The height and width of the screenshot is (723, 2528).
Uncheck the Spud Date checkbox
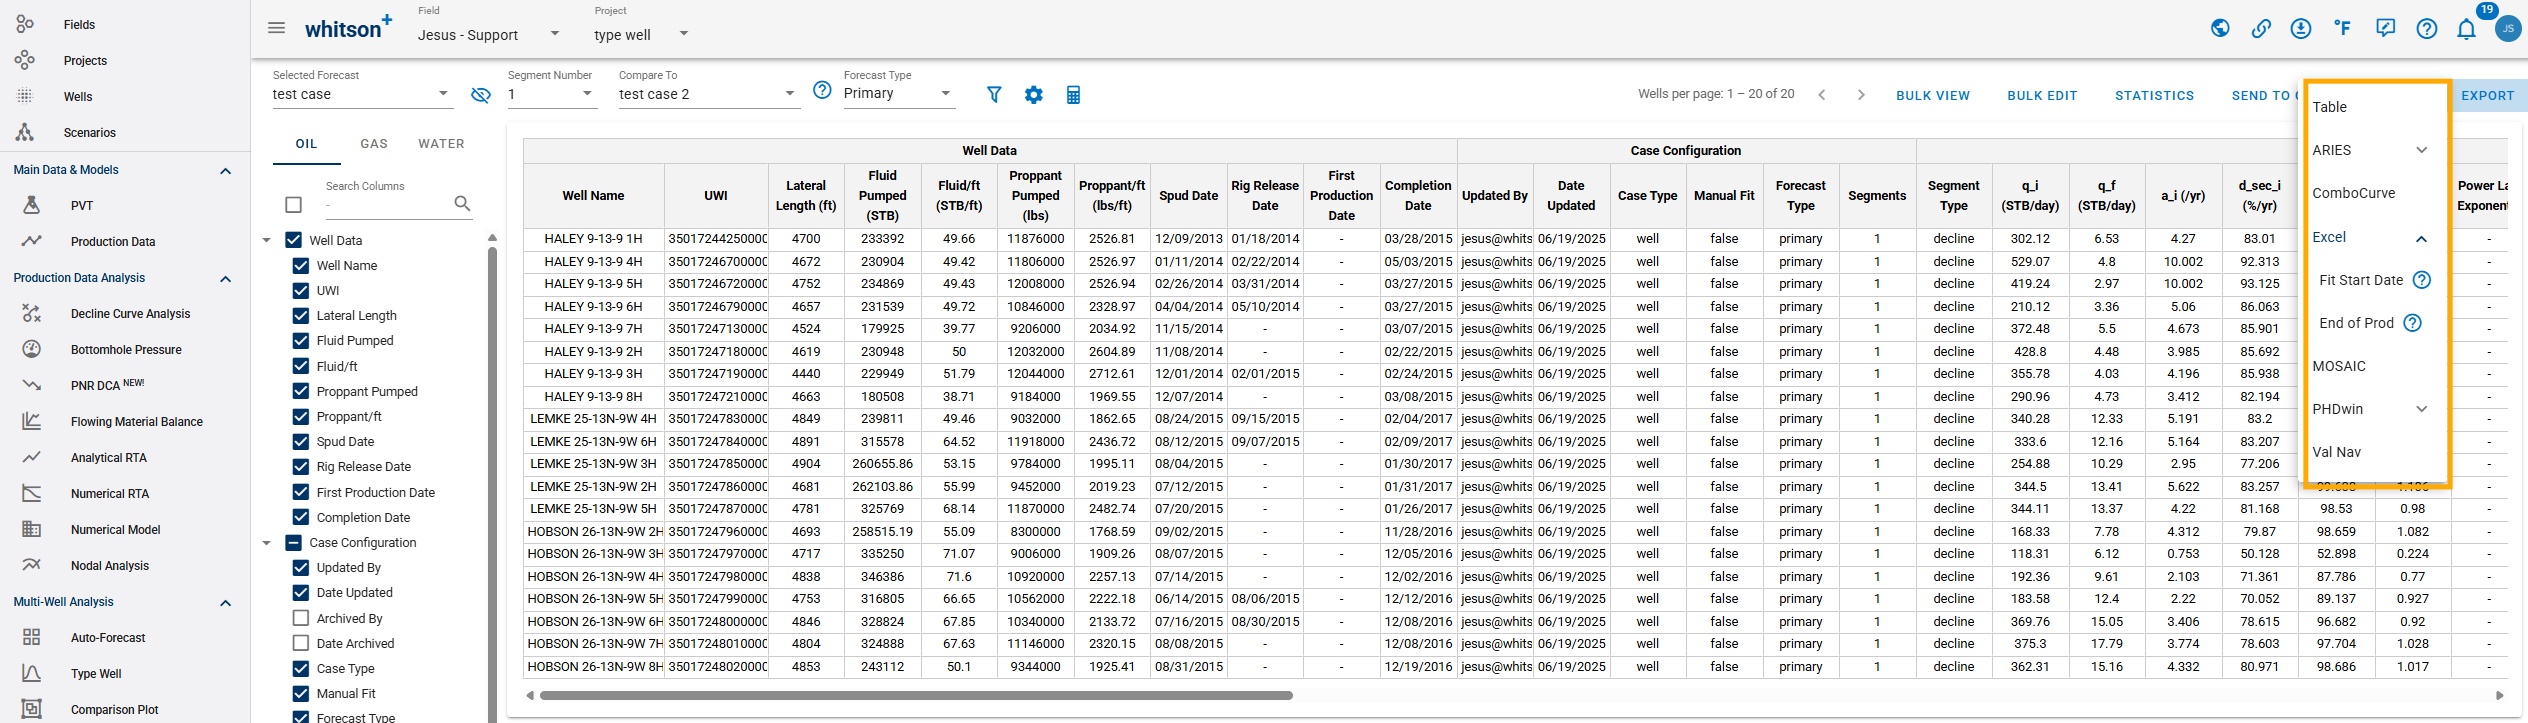[x=301, y=441]
